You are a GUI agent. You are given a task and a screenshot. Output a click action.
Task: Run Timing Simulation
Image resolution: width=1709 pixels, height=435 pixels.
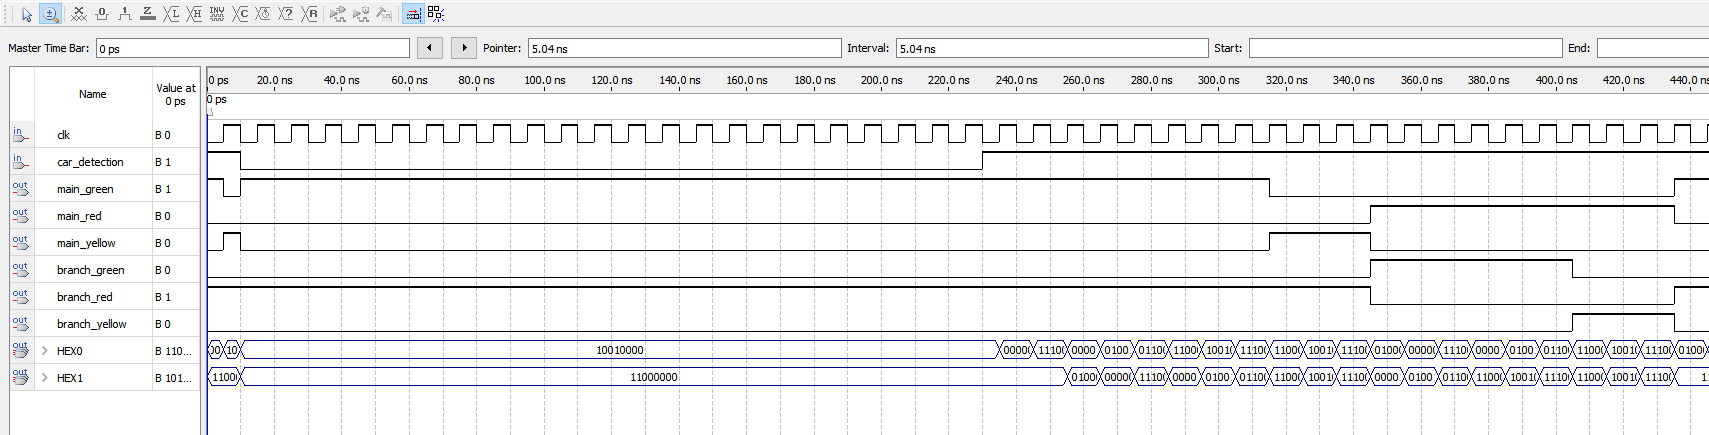[361, 14]
